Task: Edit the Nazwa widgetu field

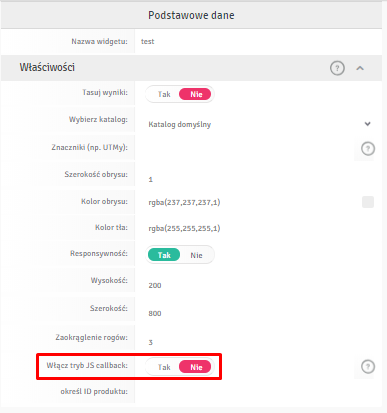Action: tap(258, 41)
